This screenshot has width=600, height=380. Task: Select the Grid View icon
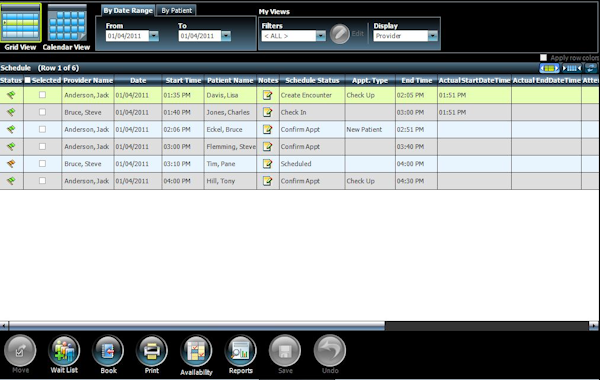coord(21,23)
